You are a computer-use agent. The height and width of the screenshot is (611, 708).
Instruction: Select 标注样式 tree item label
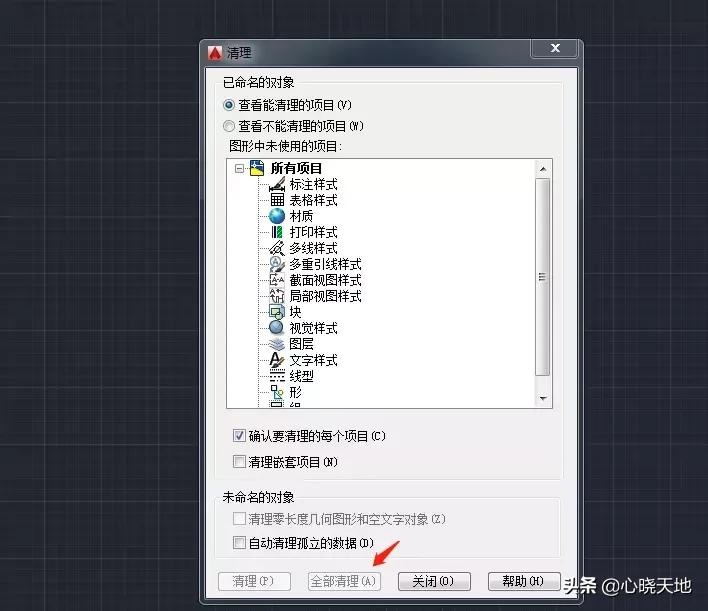pos(313,184)
